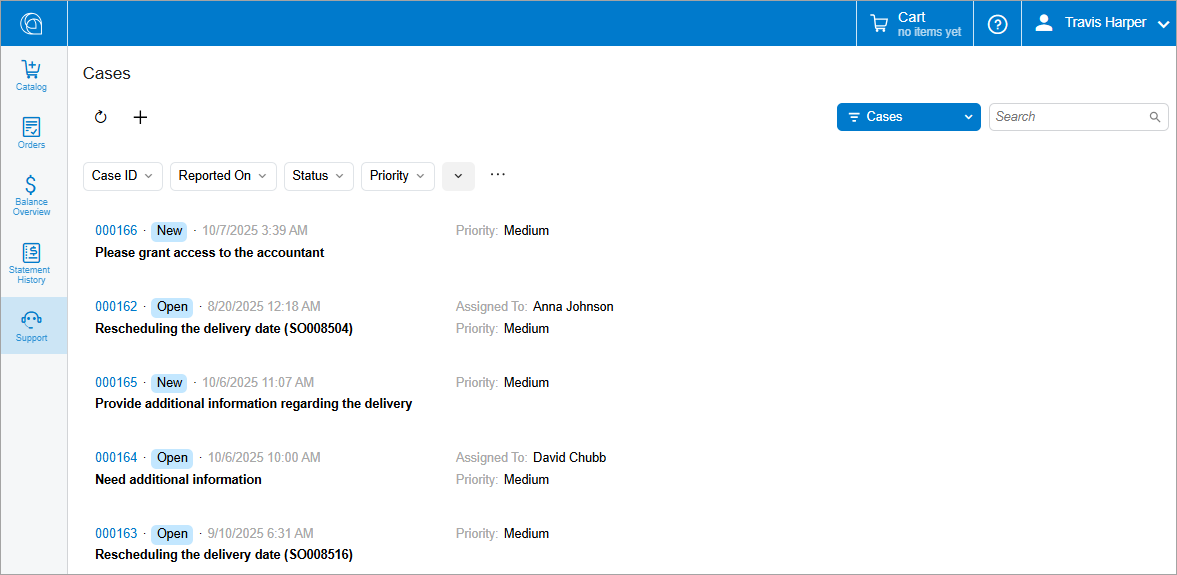Open the Cases filter dropdown

[x=908, y=117]
